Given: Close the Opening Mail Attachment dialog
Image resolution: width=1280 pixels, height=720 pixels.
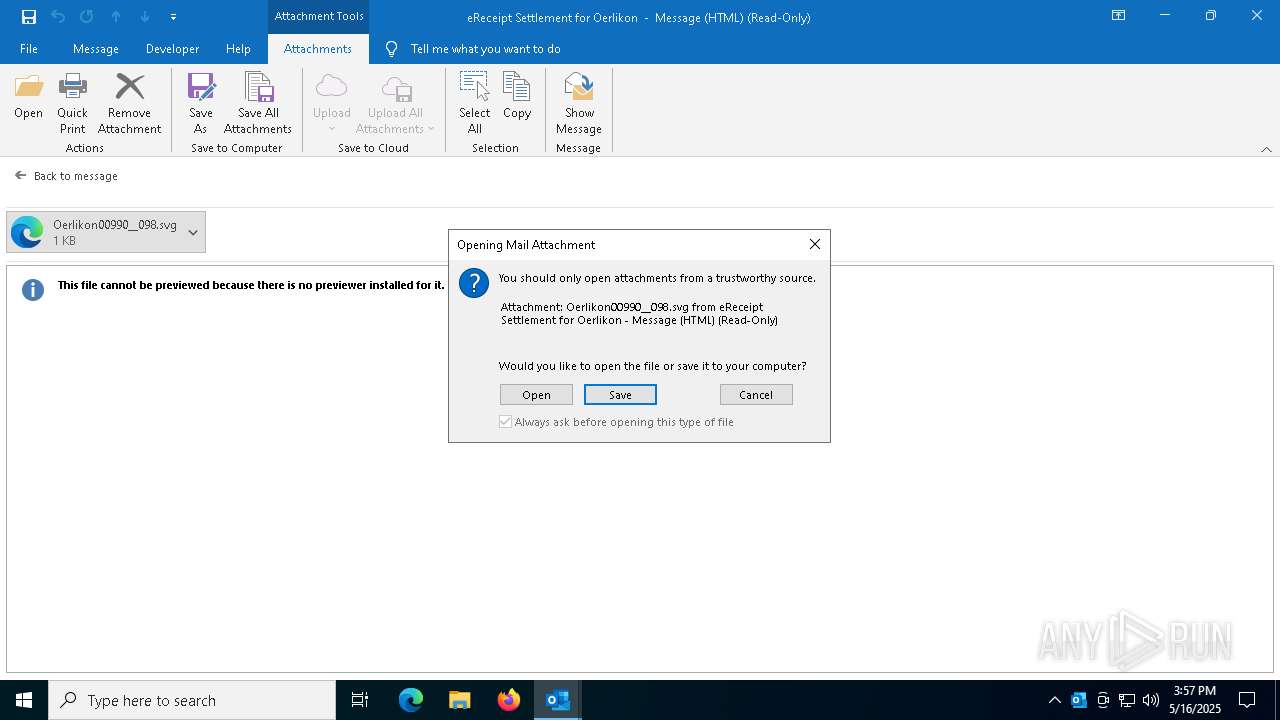Looking at the screenshot, I should coord(815,244).
